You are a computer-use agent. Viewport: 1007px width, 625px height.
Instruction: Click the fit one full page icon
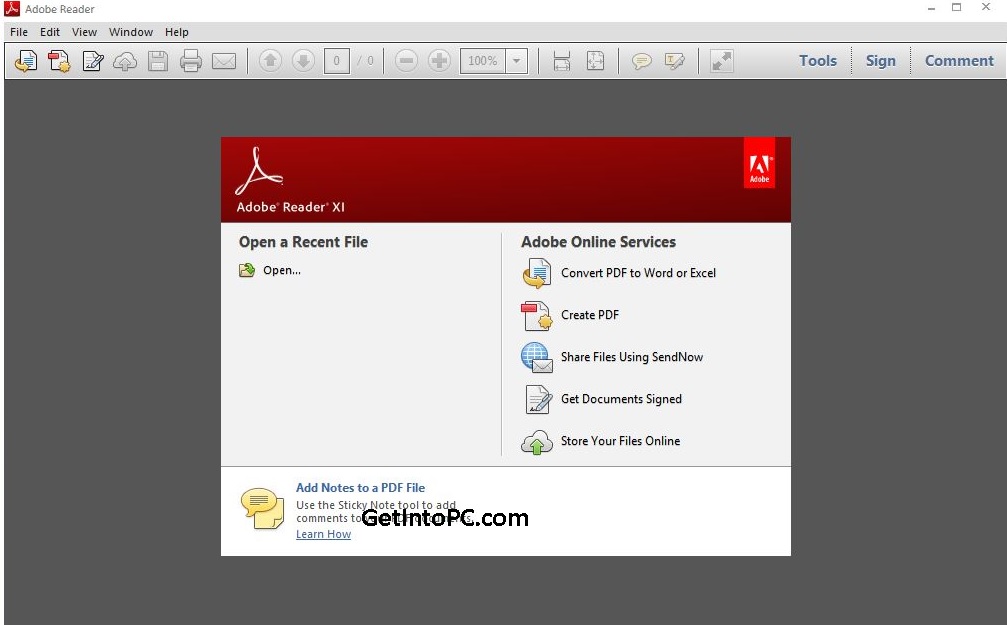[x=595, y=61]
